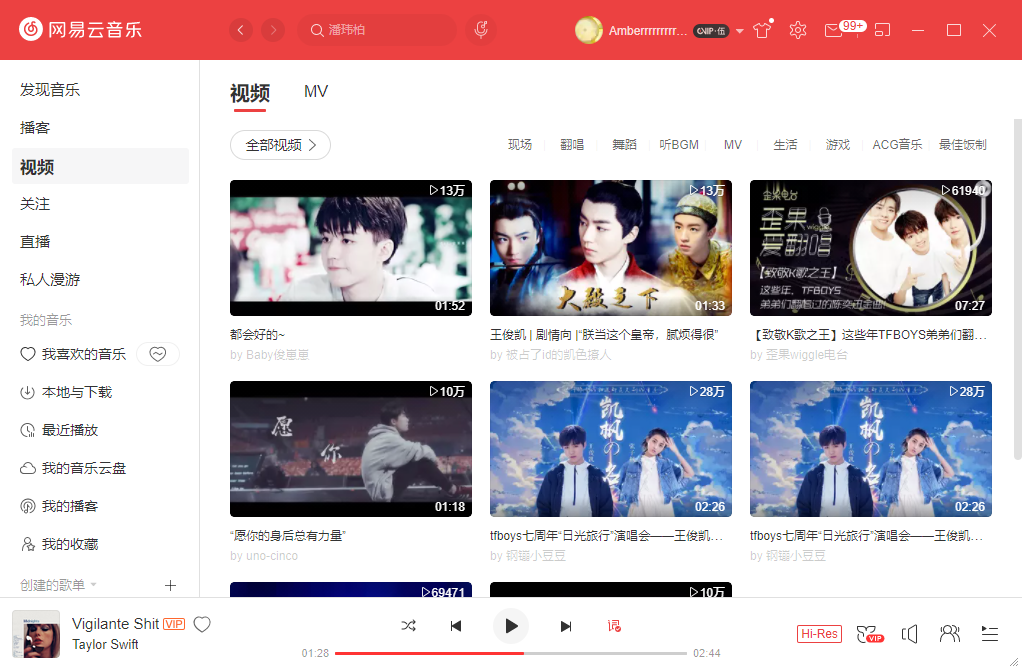Open the VIP sound effects icon
Image resolution: width=1022 pixels, height=670 pixels.
click(x=869, y=634)
